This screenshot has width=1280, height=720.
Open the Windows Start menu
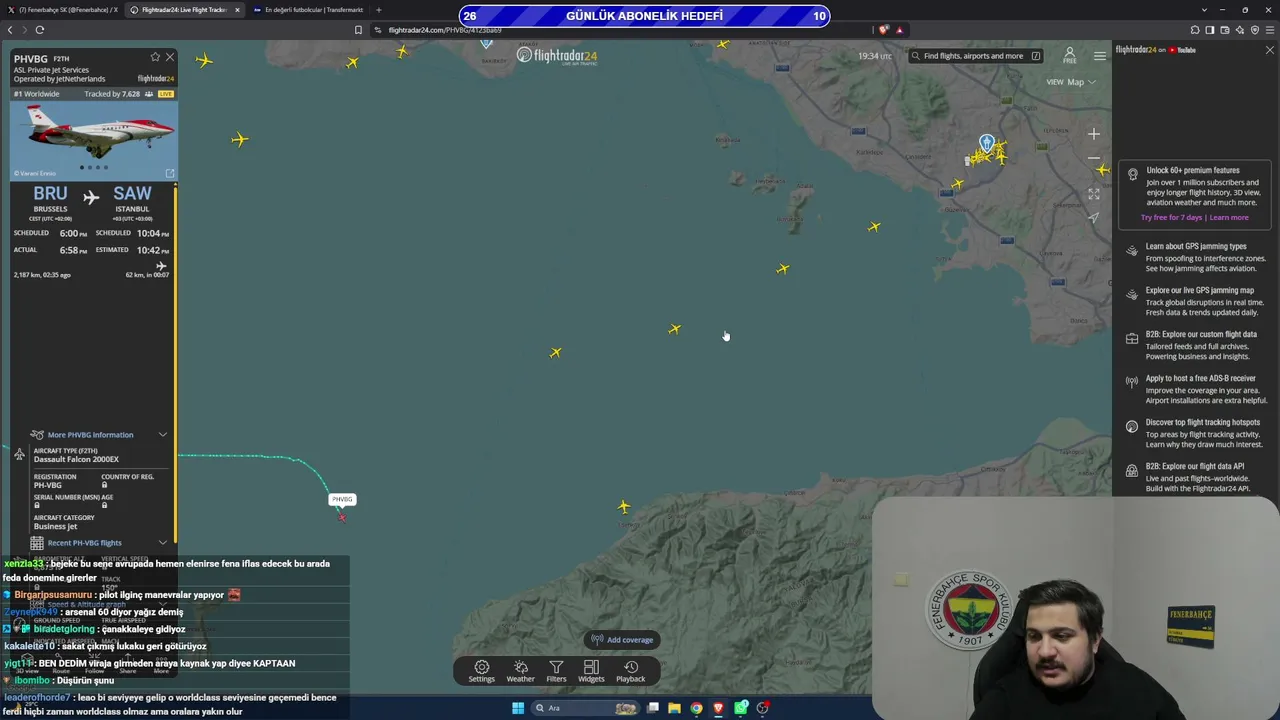[518, 708]
